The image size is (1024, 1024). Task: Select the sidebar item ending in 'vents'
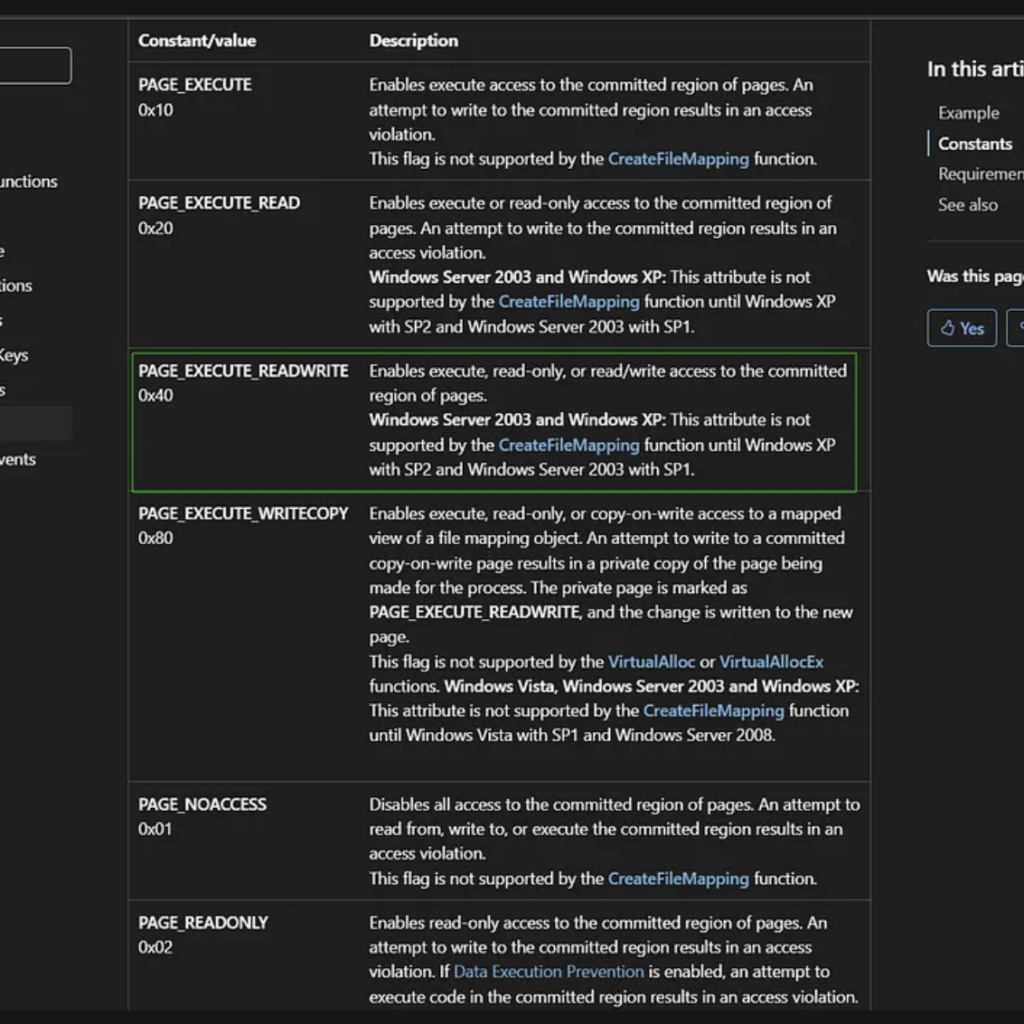[x=18, y=460]
